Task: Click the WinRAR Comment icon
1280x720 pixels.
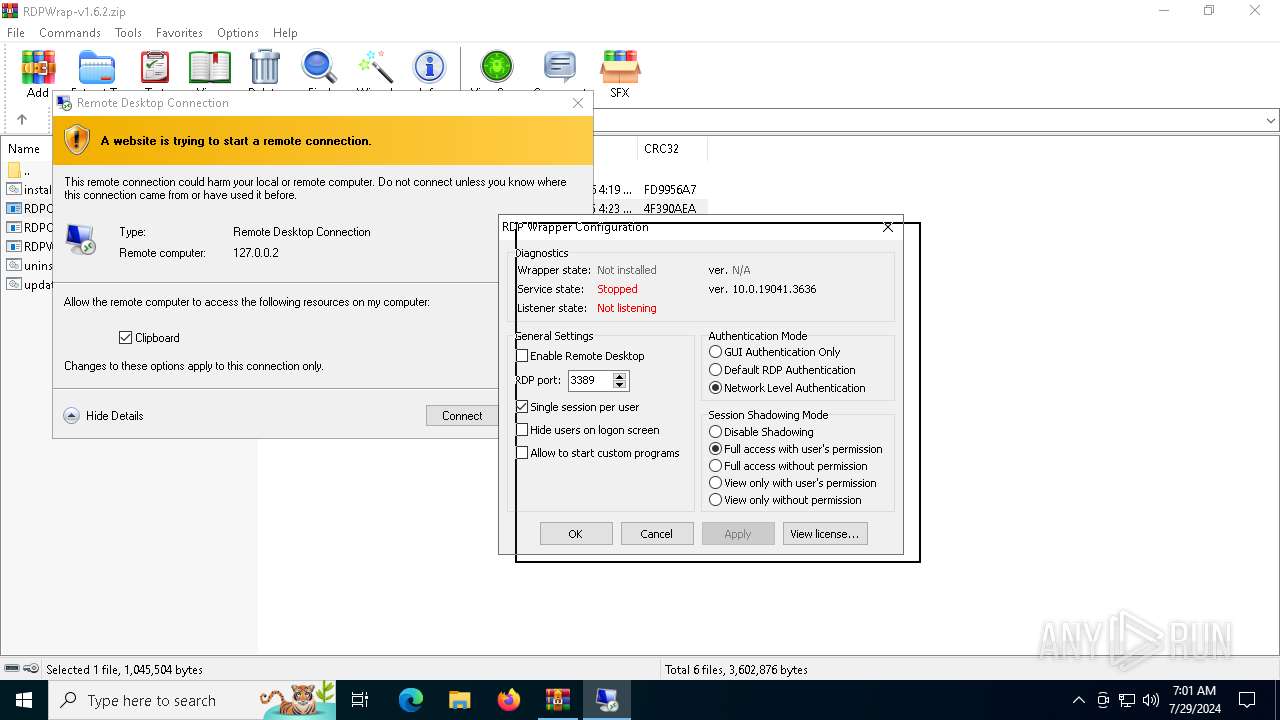Action: (560, 68)
